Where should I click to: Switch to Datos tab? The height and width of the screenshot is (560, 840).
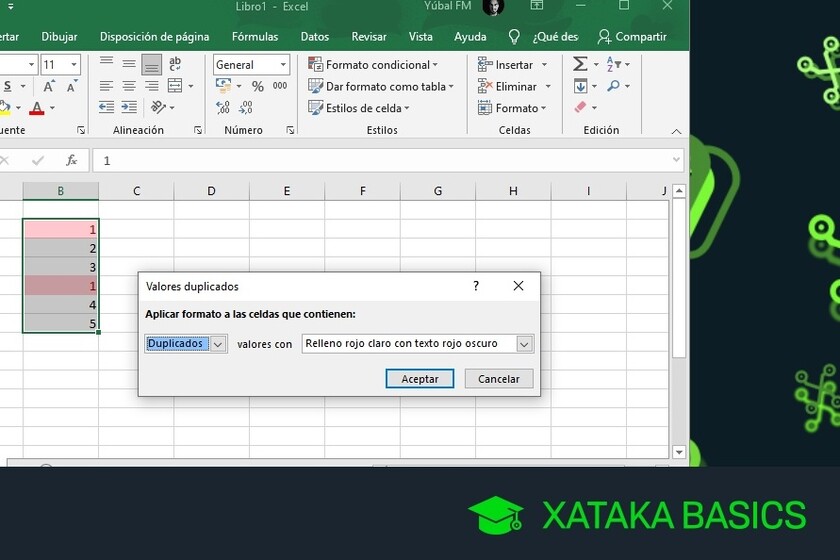pyautogui.click(x=314, y=36)
